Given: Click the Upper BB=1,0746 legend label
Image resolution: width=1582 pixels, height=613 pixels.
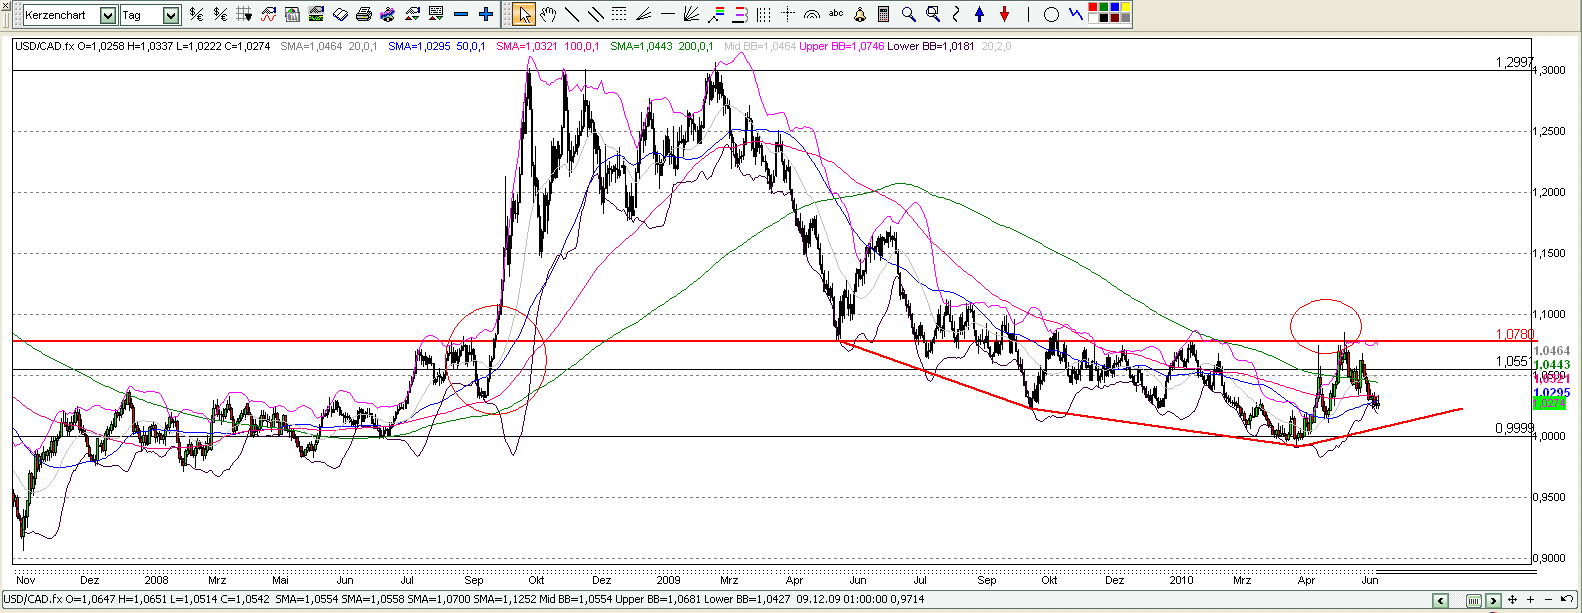Looking at the screenshot, I should click(842, 46).
